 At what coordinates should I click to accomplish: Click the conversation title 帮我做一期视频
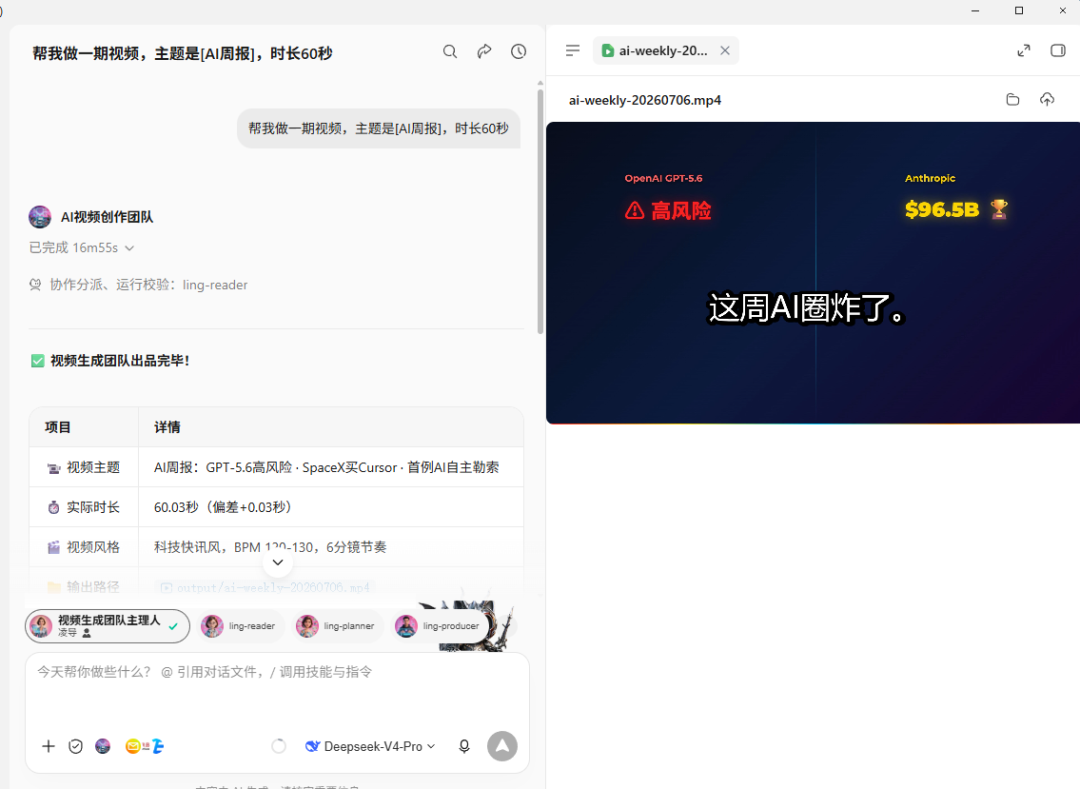182,54
